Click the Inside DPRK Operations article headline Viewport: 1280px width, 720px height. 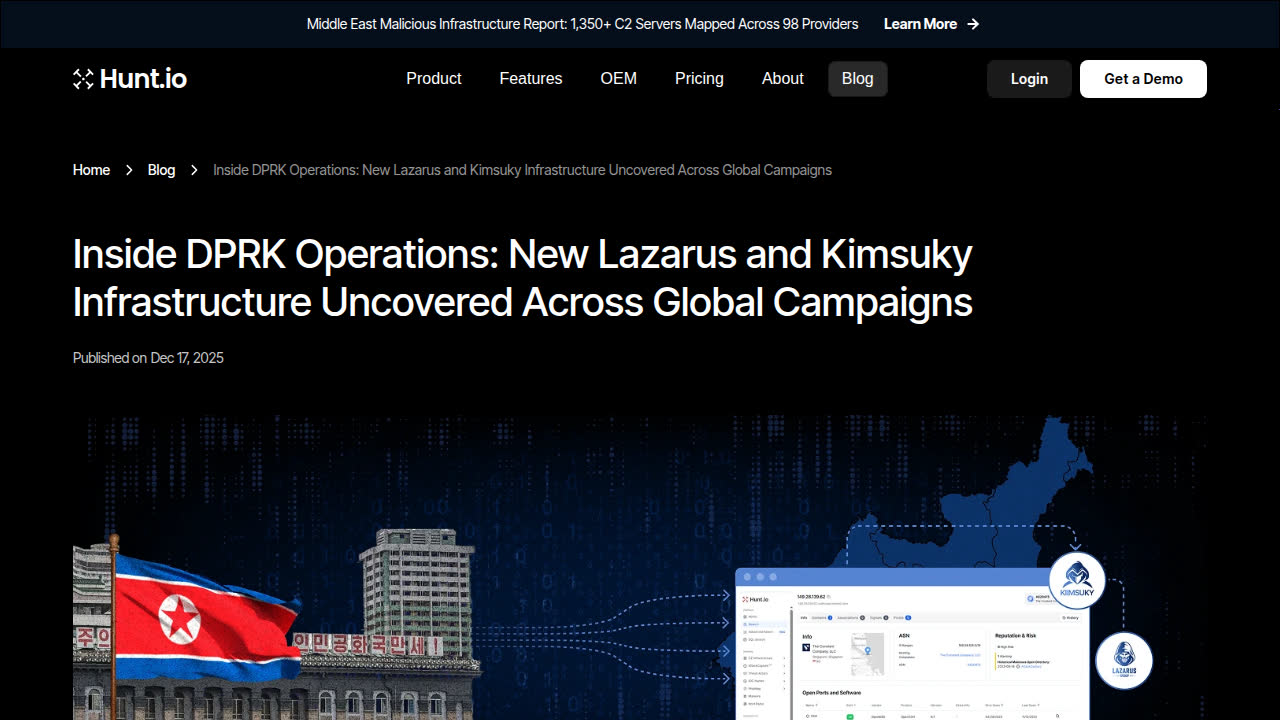click(523, 278)
